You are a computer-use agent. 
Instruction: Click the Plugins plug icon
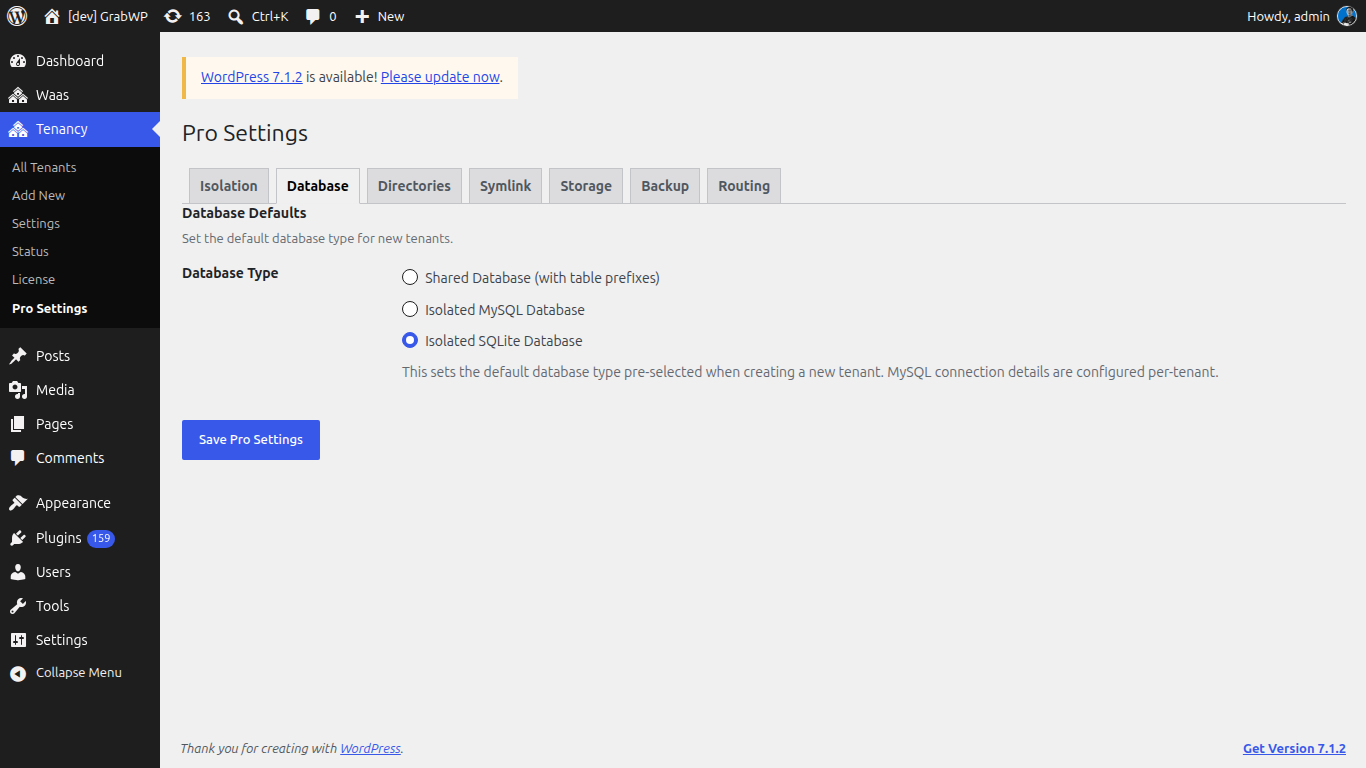[18, 538]
